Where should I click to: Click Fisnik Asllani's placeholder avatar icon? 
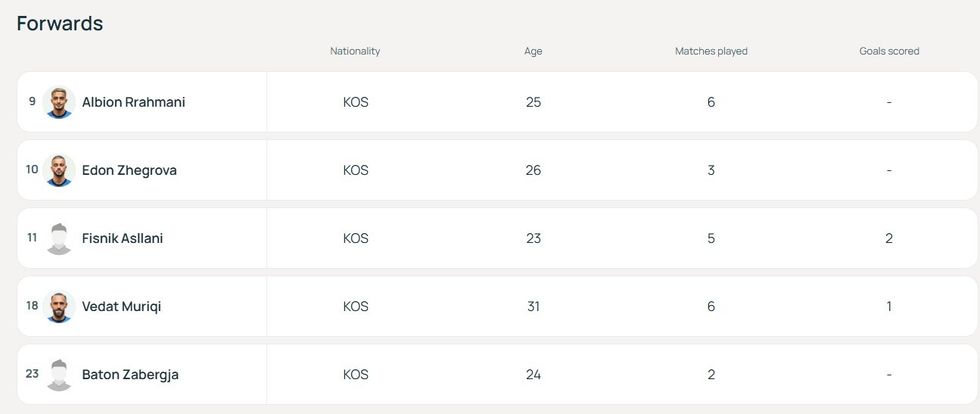pos(60,238)
